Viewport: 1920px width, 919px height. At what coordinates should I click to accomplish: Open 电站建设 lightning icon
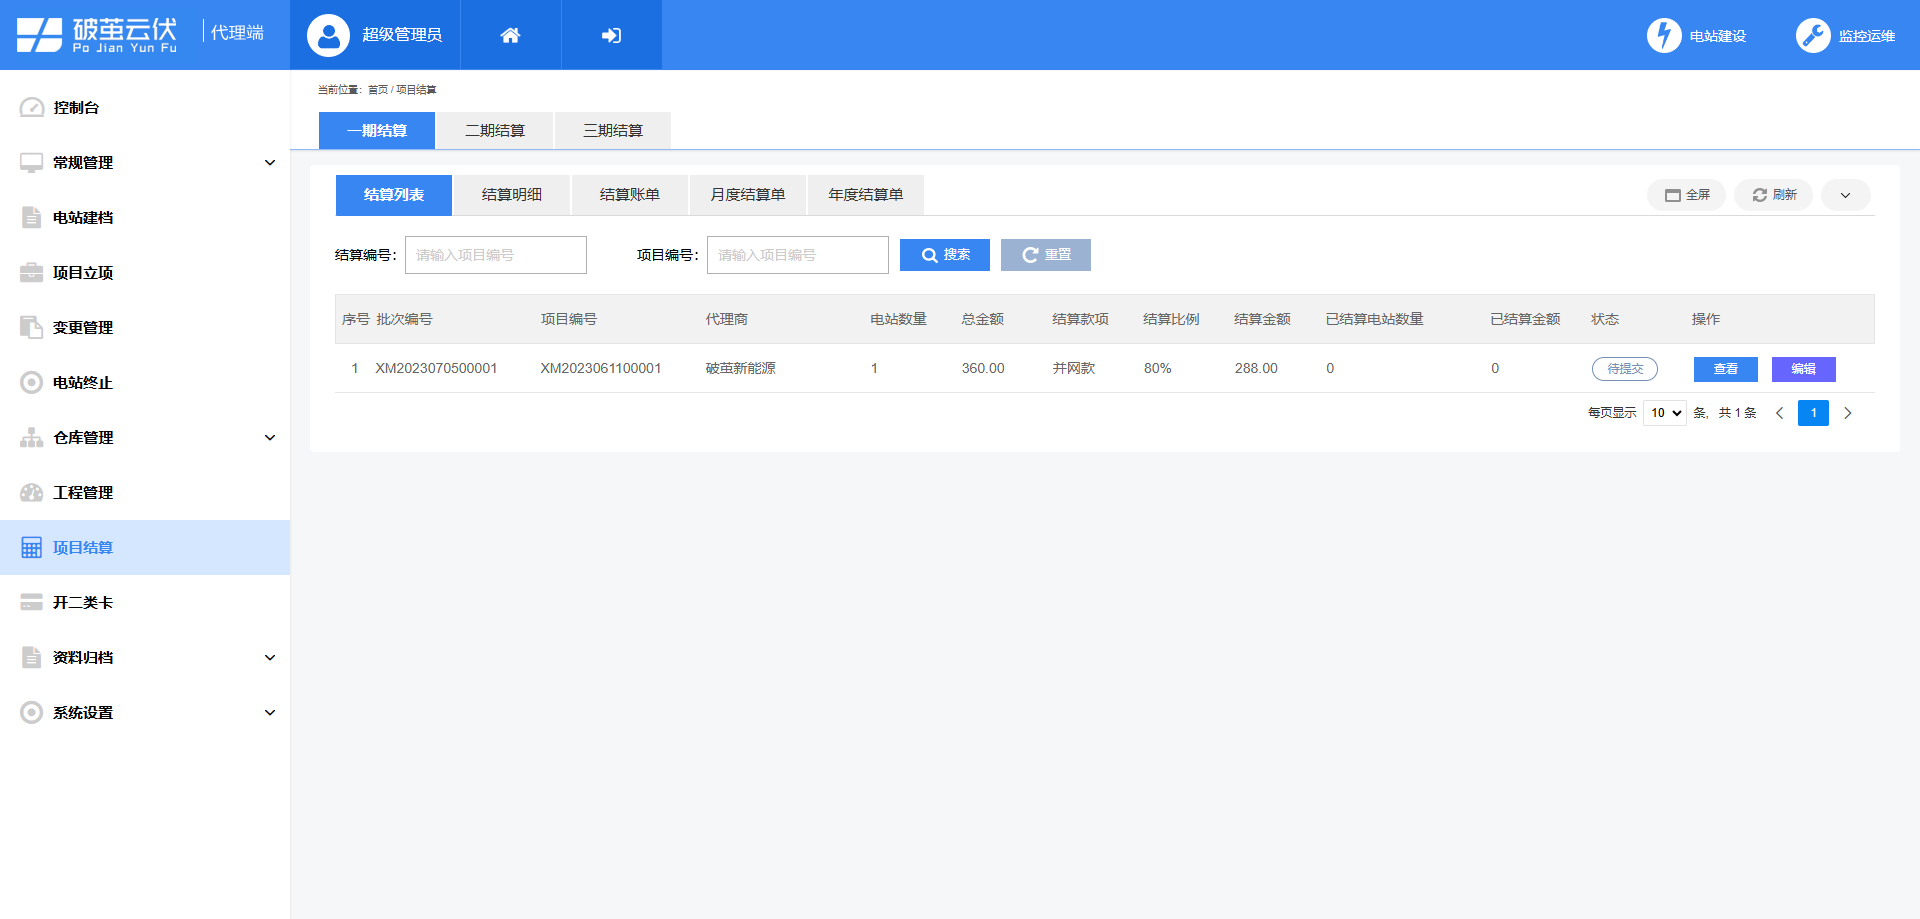pos(1664,35)
